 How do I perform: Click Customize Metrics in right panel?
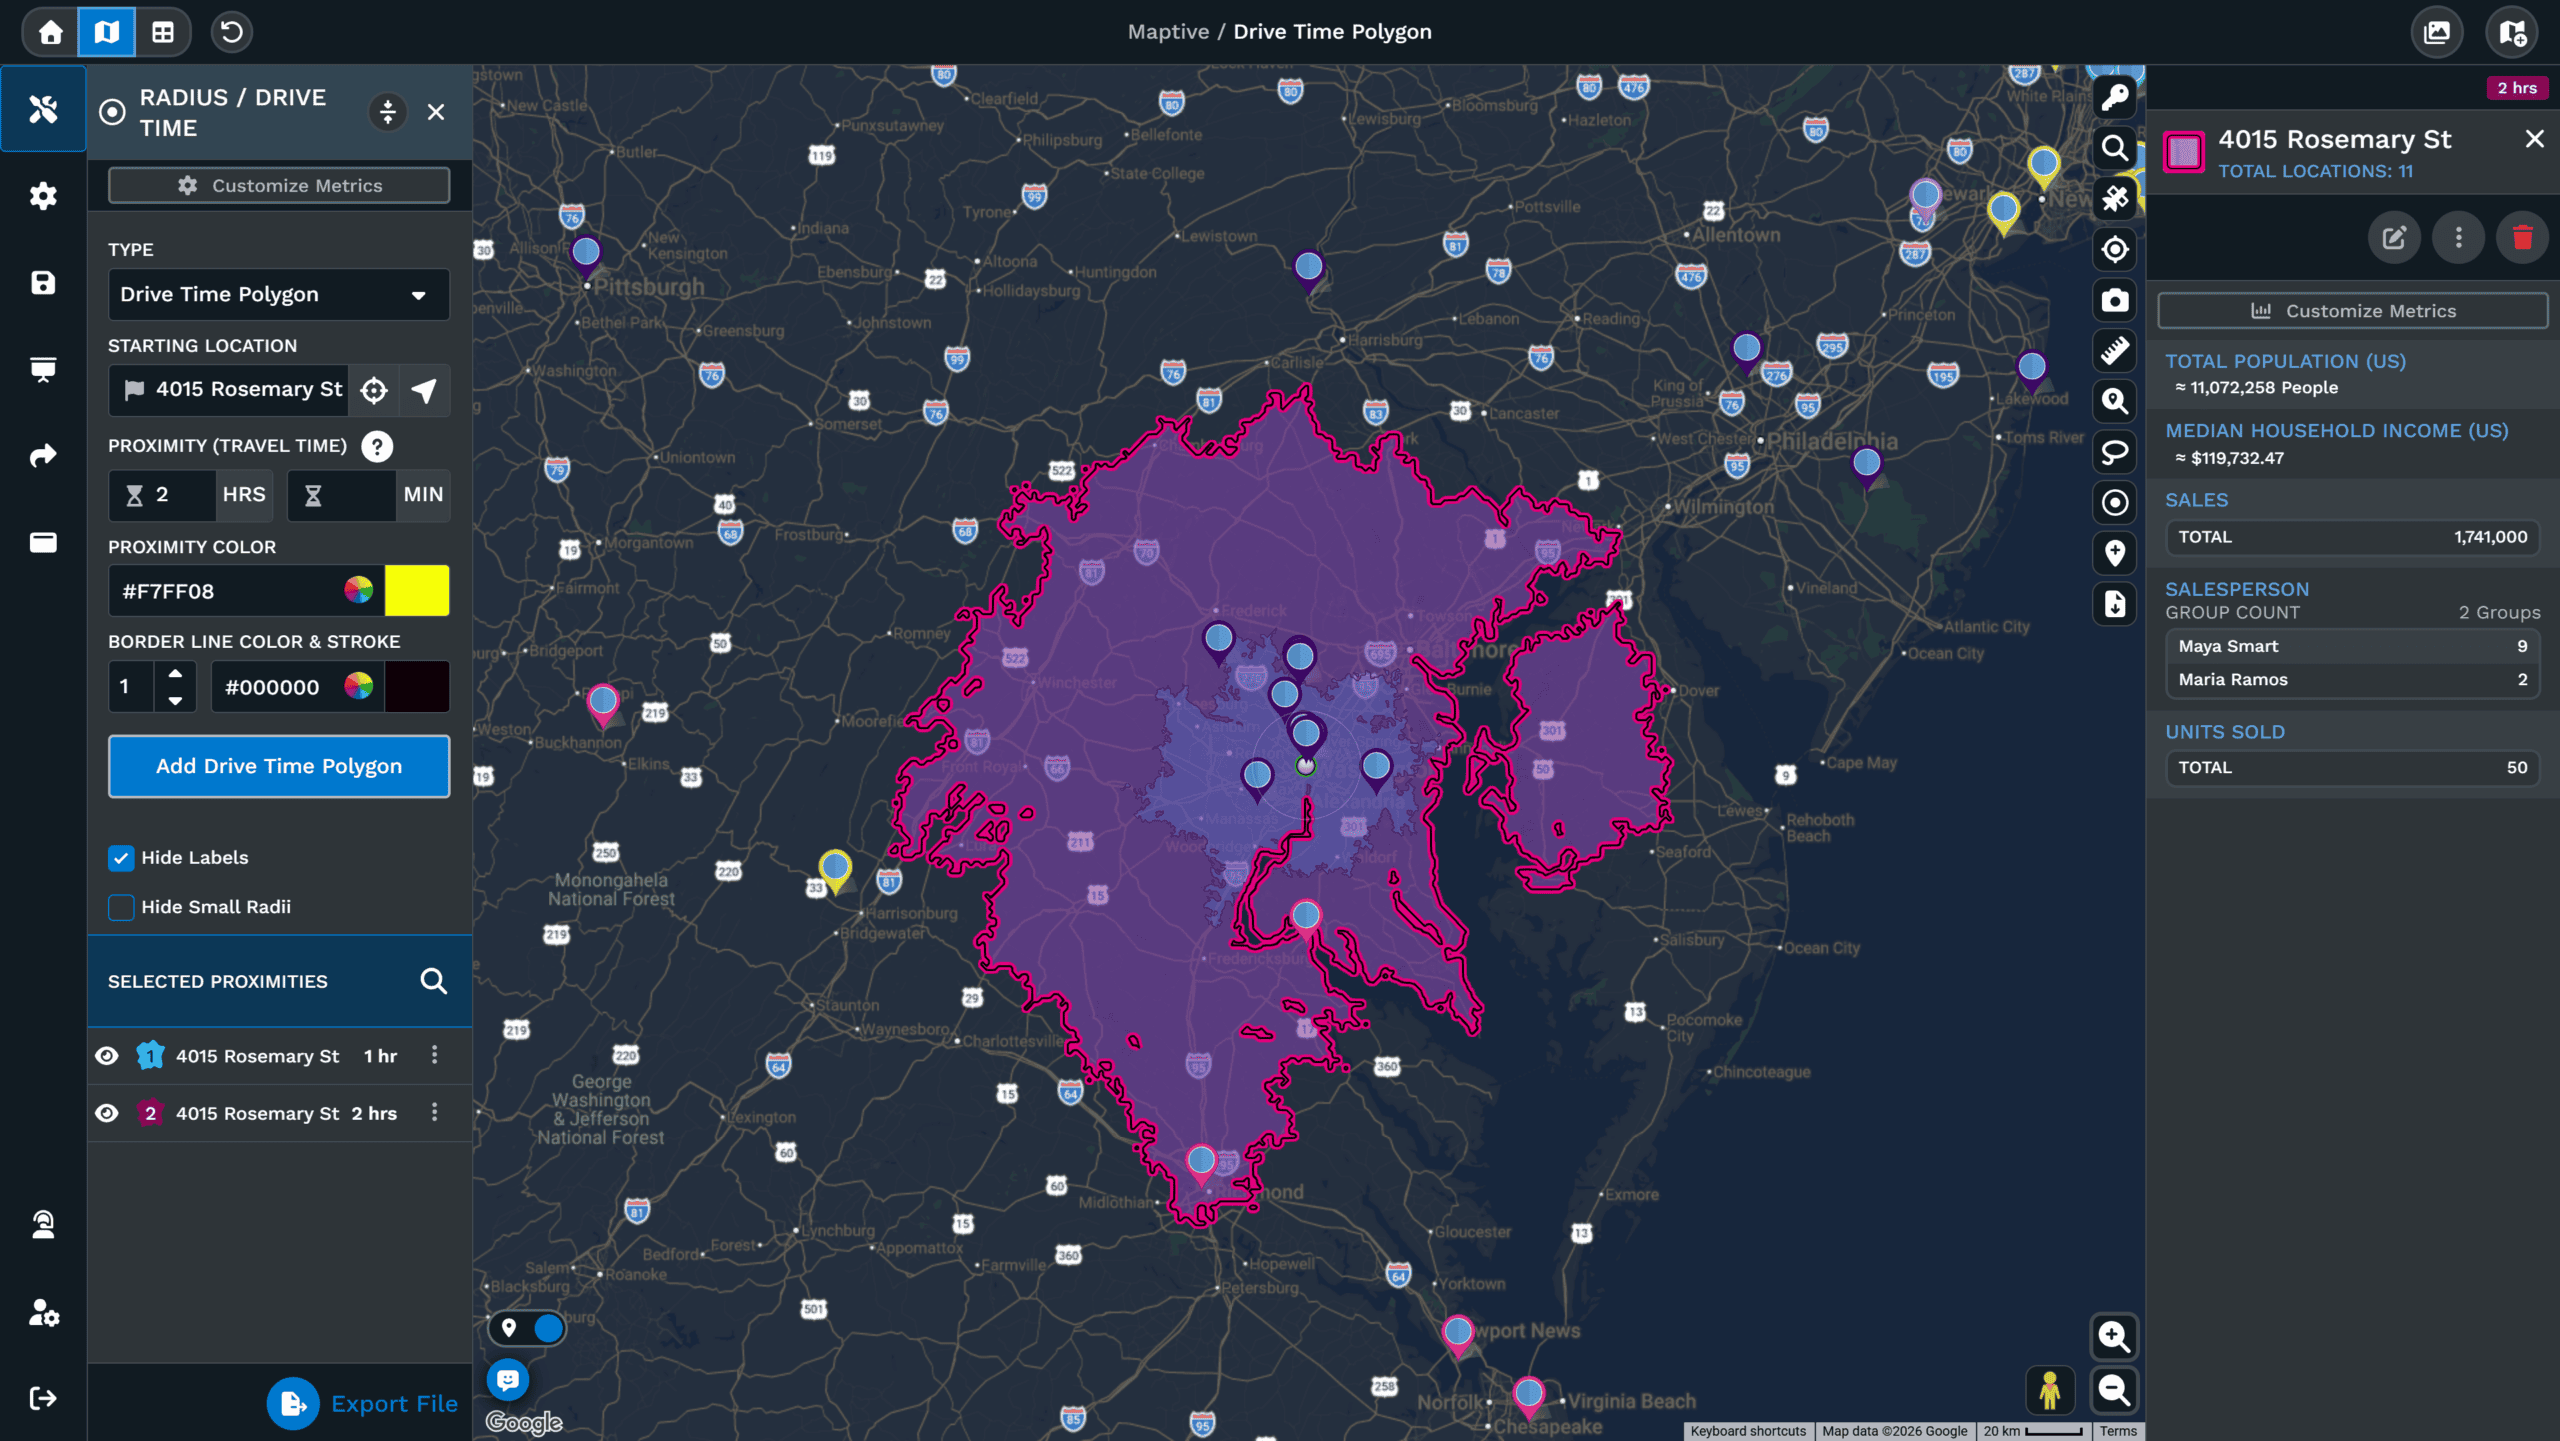coord(2353,311)
